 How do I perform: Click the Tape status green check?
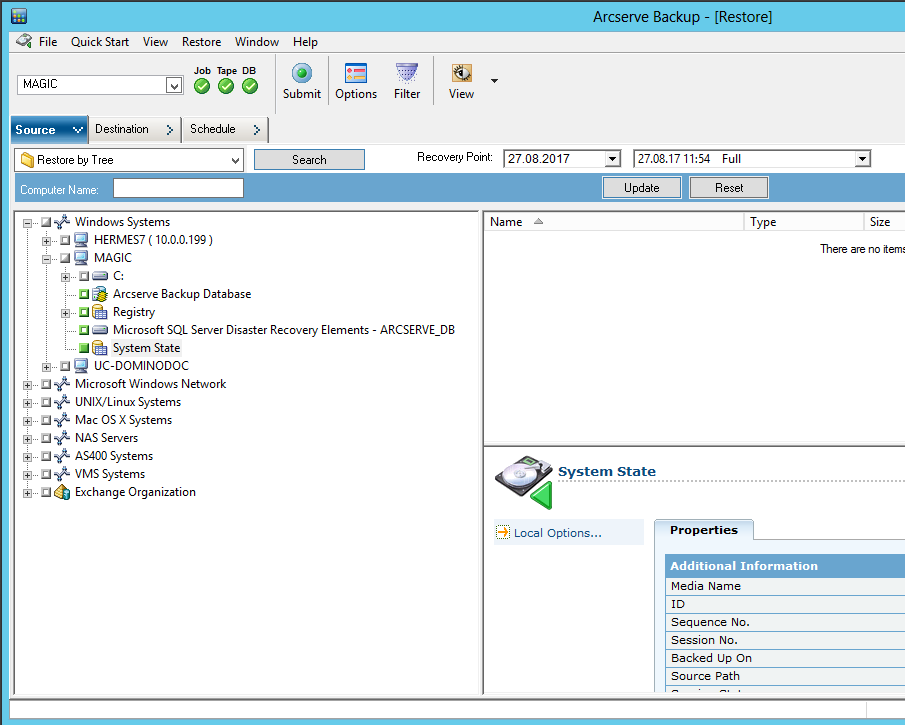tap(226, 87)
